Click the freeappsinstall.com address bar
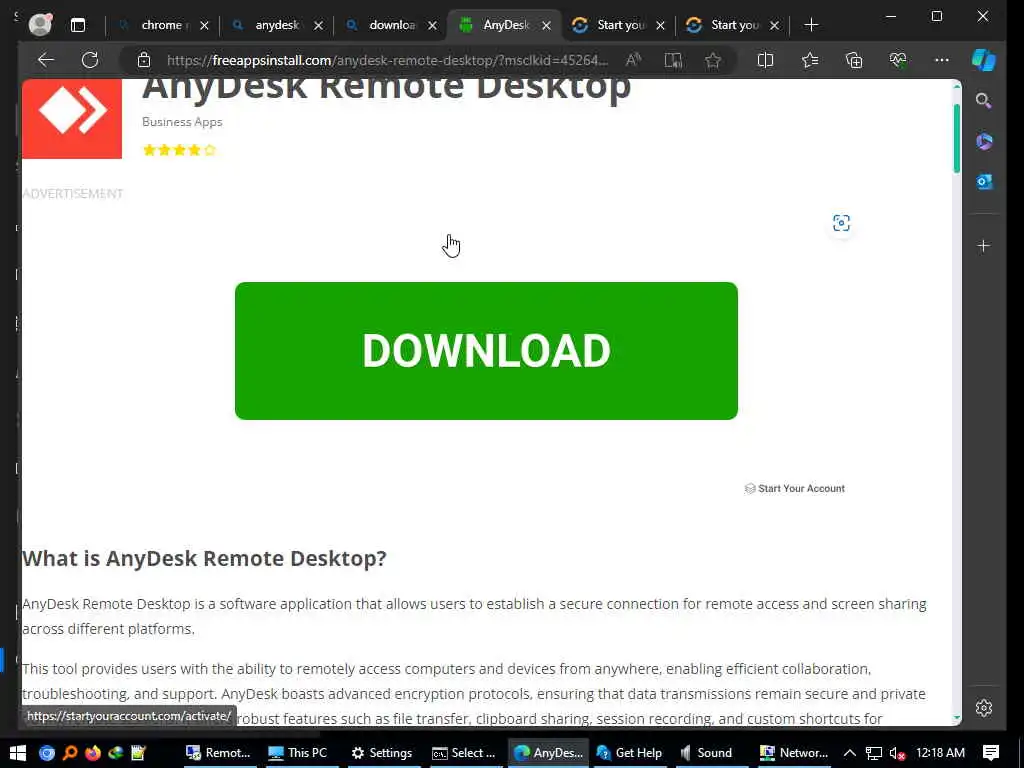 pyautogui.click(x=387, y=60)
